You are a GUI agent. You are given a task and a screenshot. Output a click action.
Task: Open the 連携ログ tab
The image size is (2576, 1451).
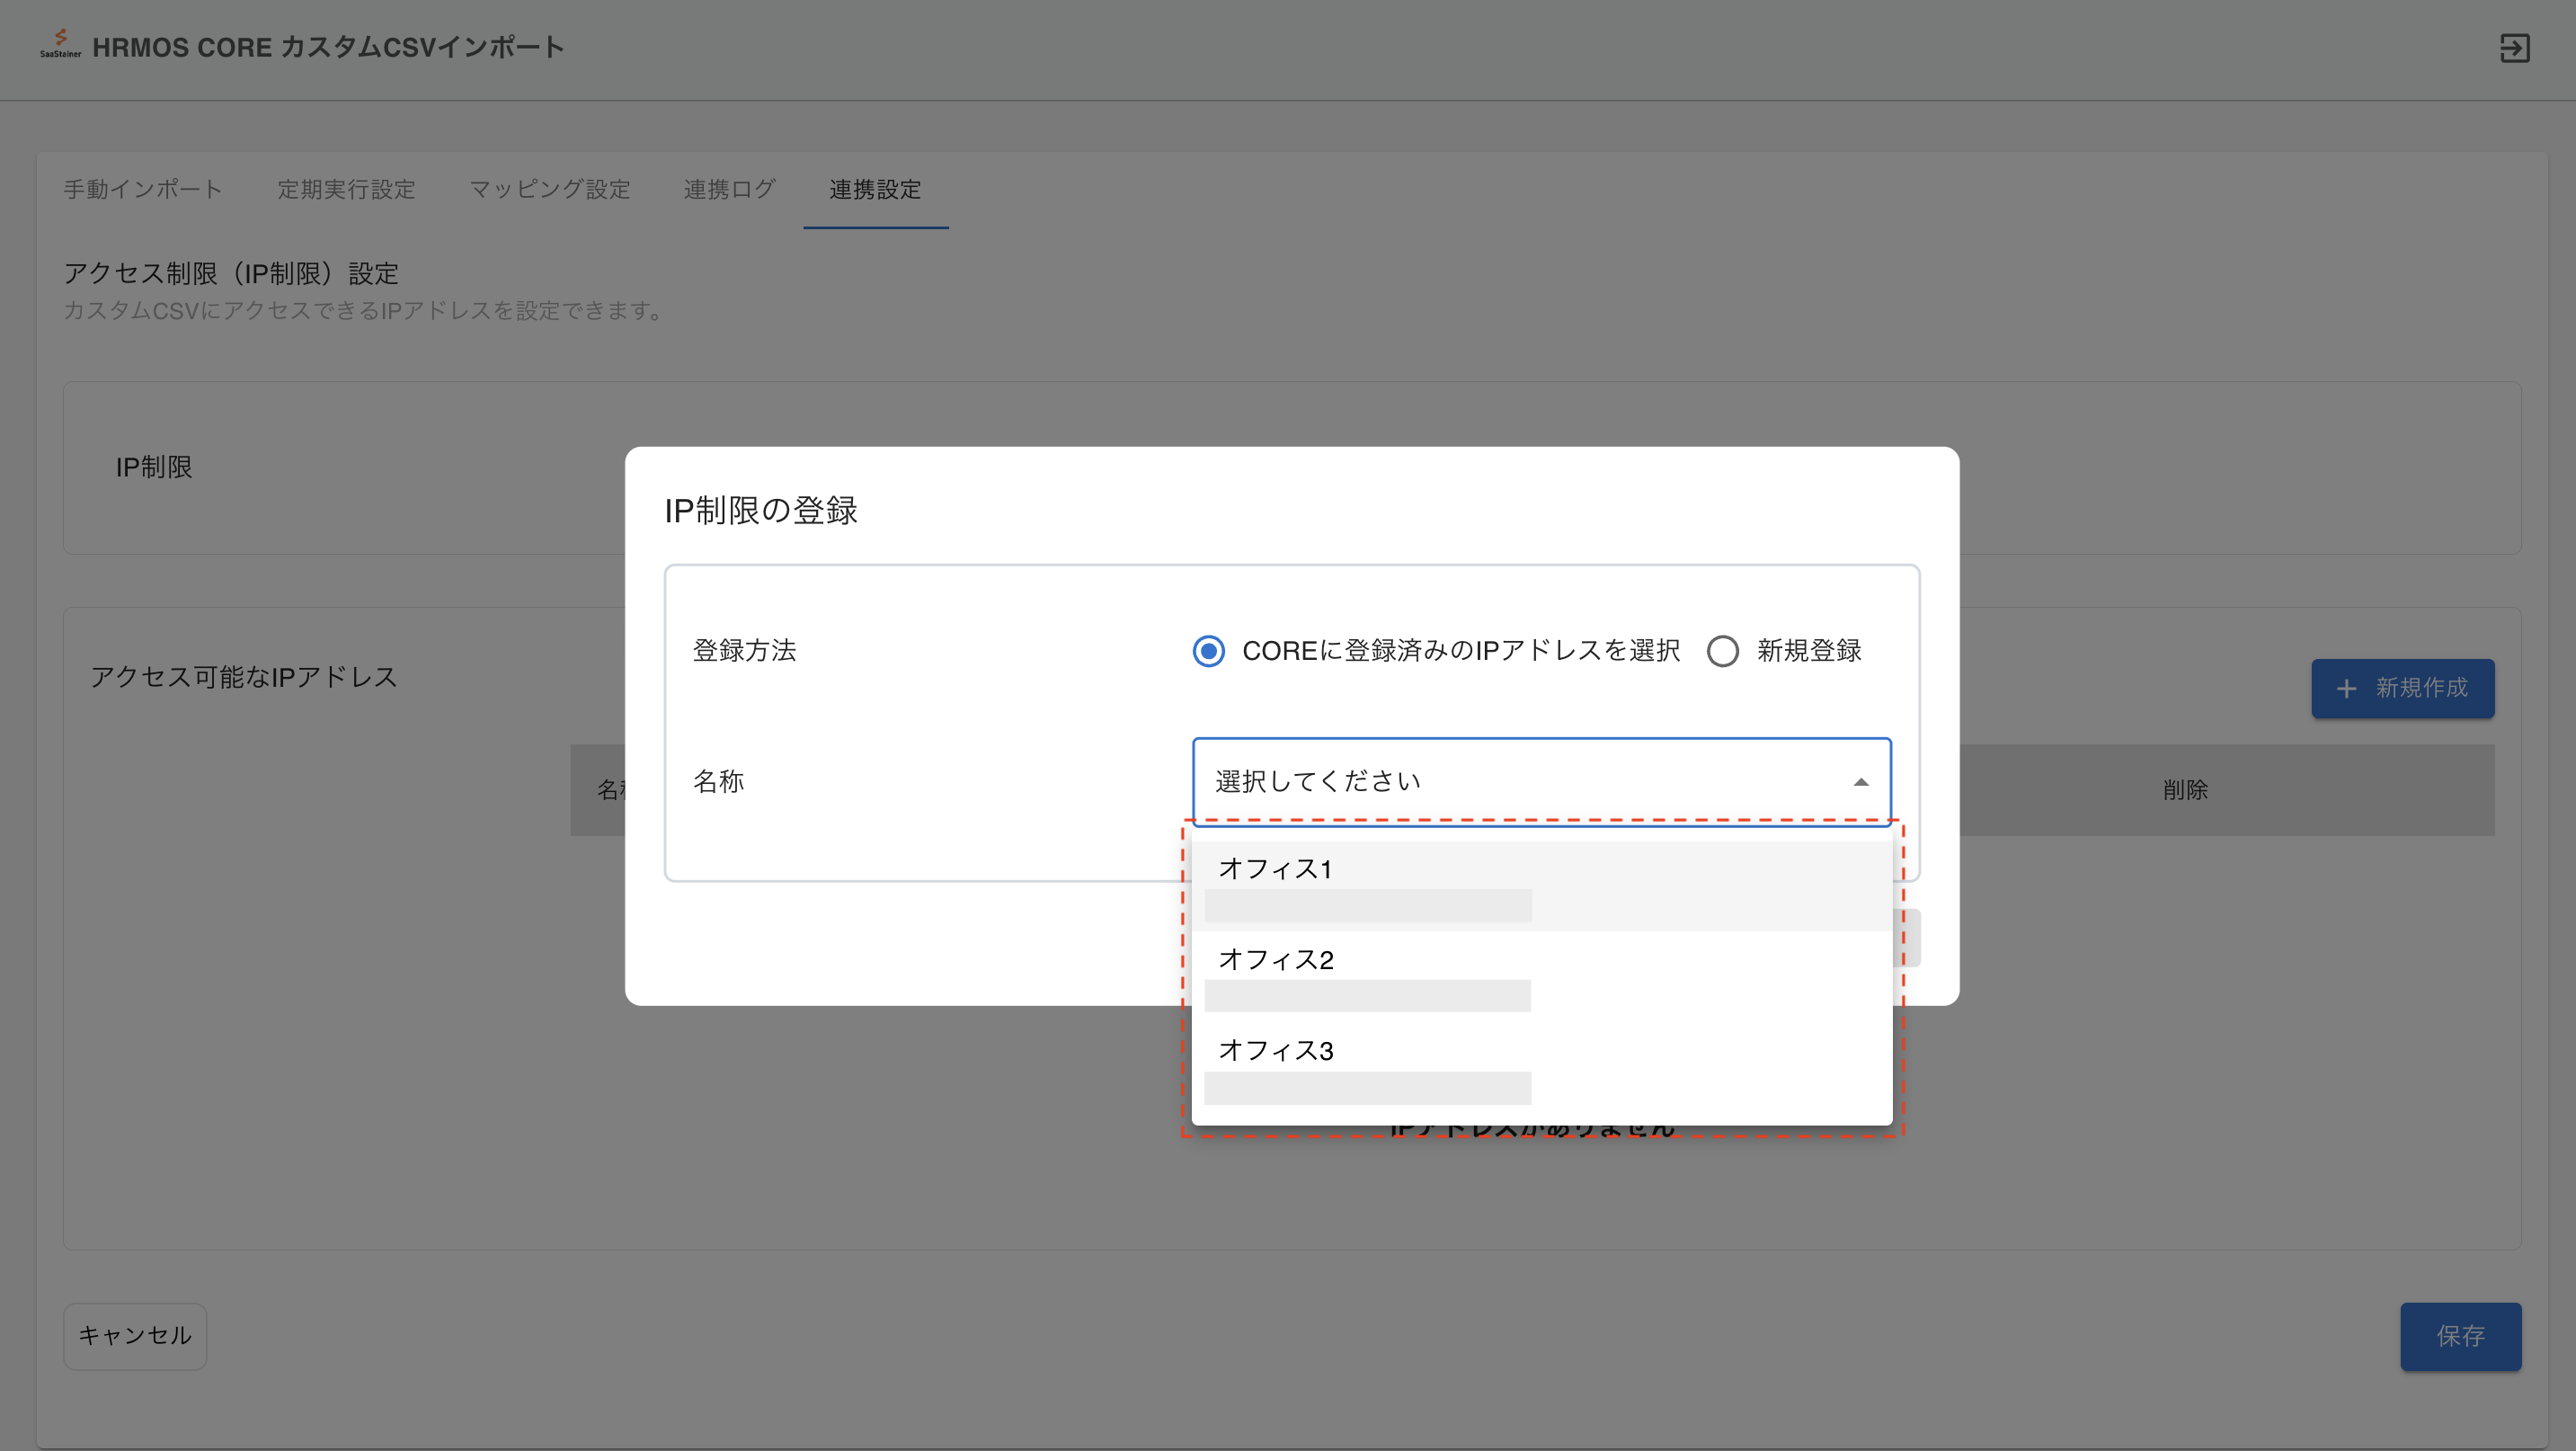pos(729,189)
